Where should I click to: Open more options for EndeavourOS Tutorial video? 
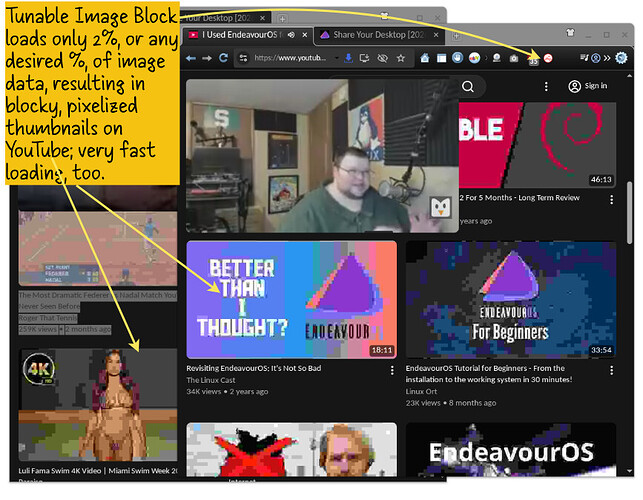click(x=611, y=370)
